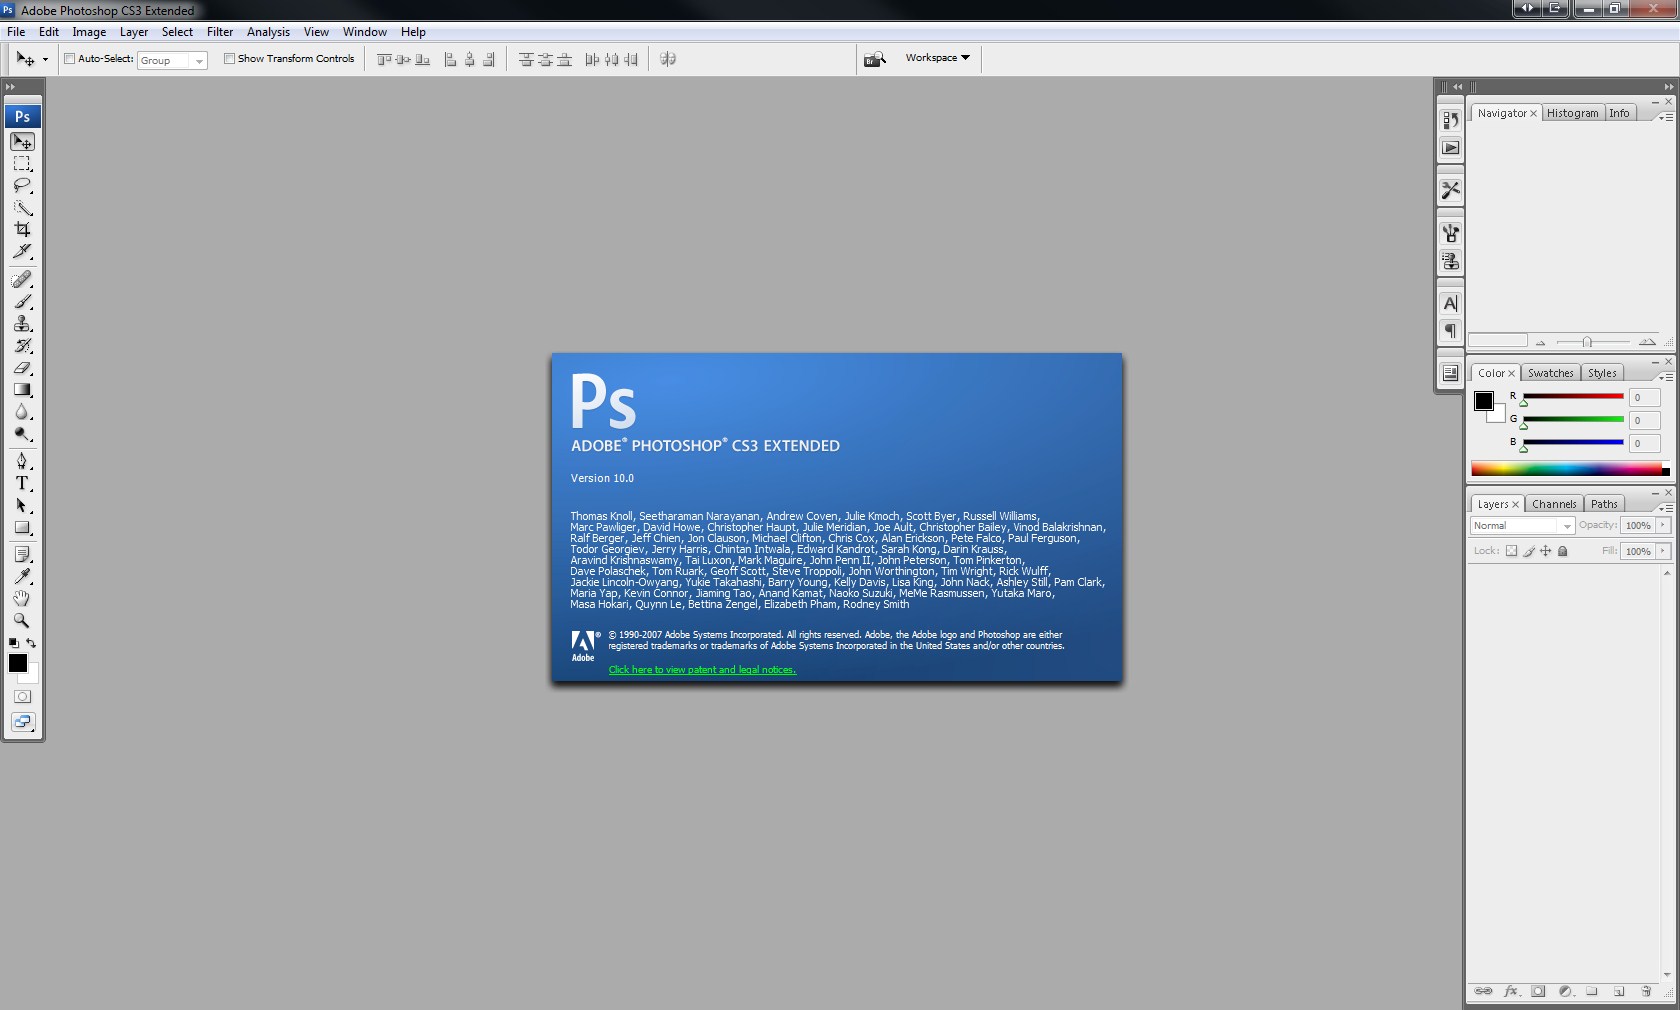The width and height of the screenshot is (1680, 1010).
Task: Select the Notes tool
Action: point(22,554)
